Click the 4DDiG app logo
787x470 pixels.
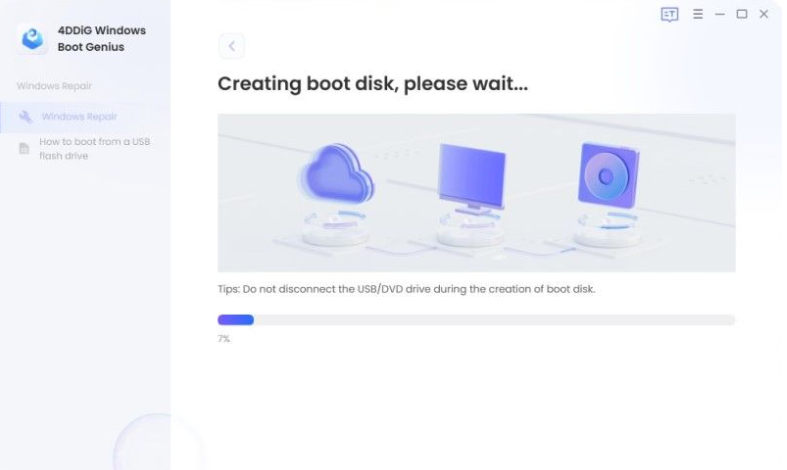32,38
